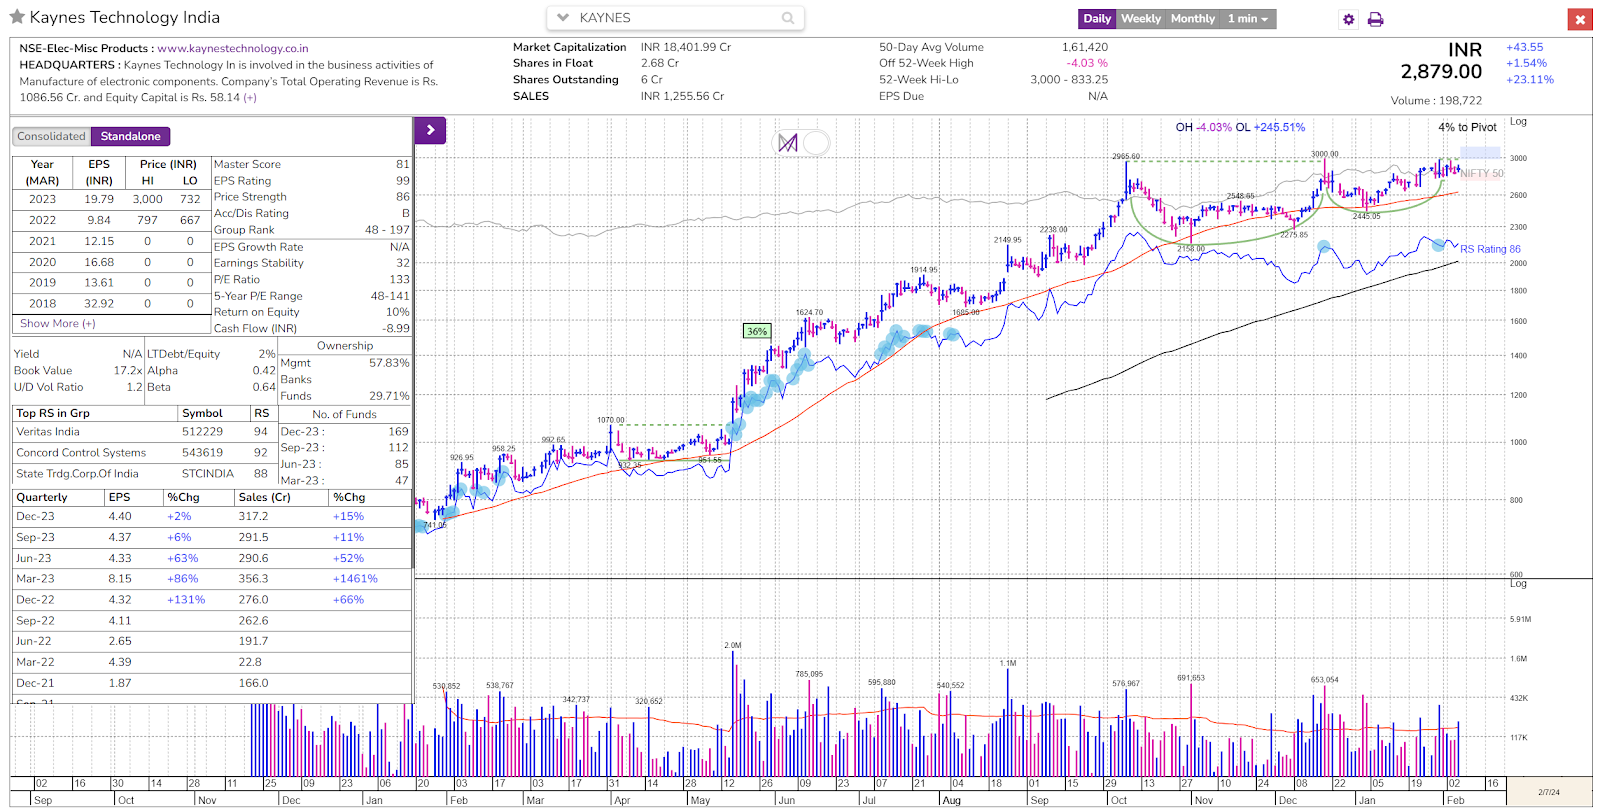Click the P/E Ratio 133 row

[311, 280]
